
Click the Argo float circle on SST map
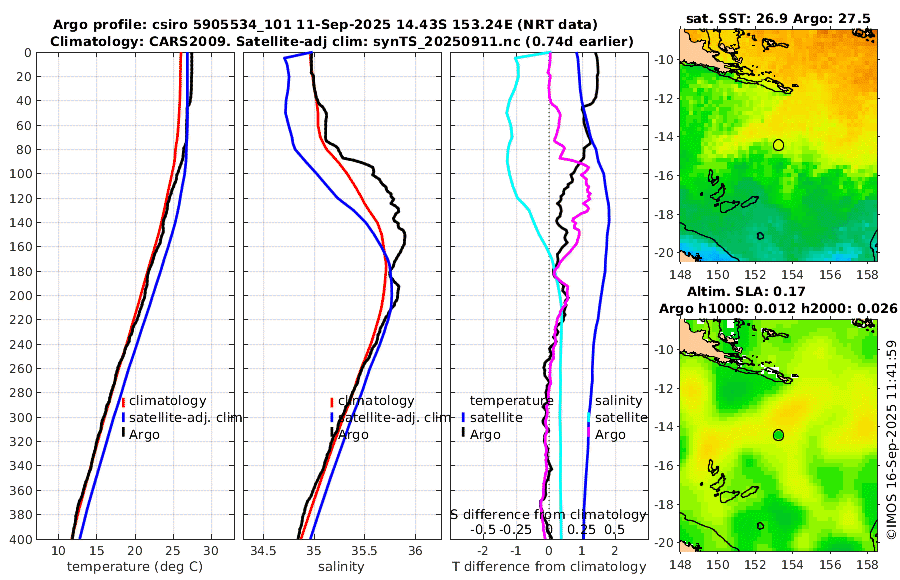click(778, 145)
